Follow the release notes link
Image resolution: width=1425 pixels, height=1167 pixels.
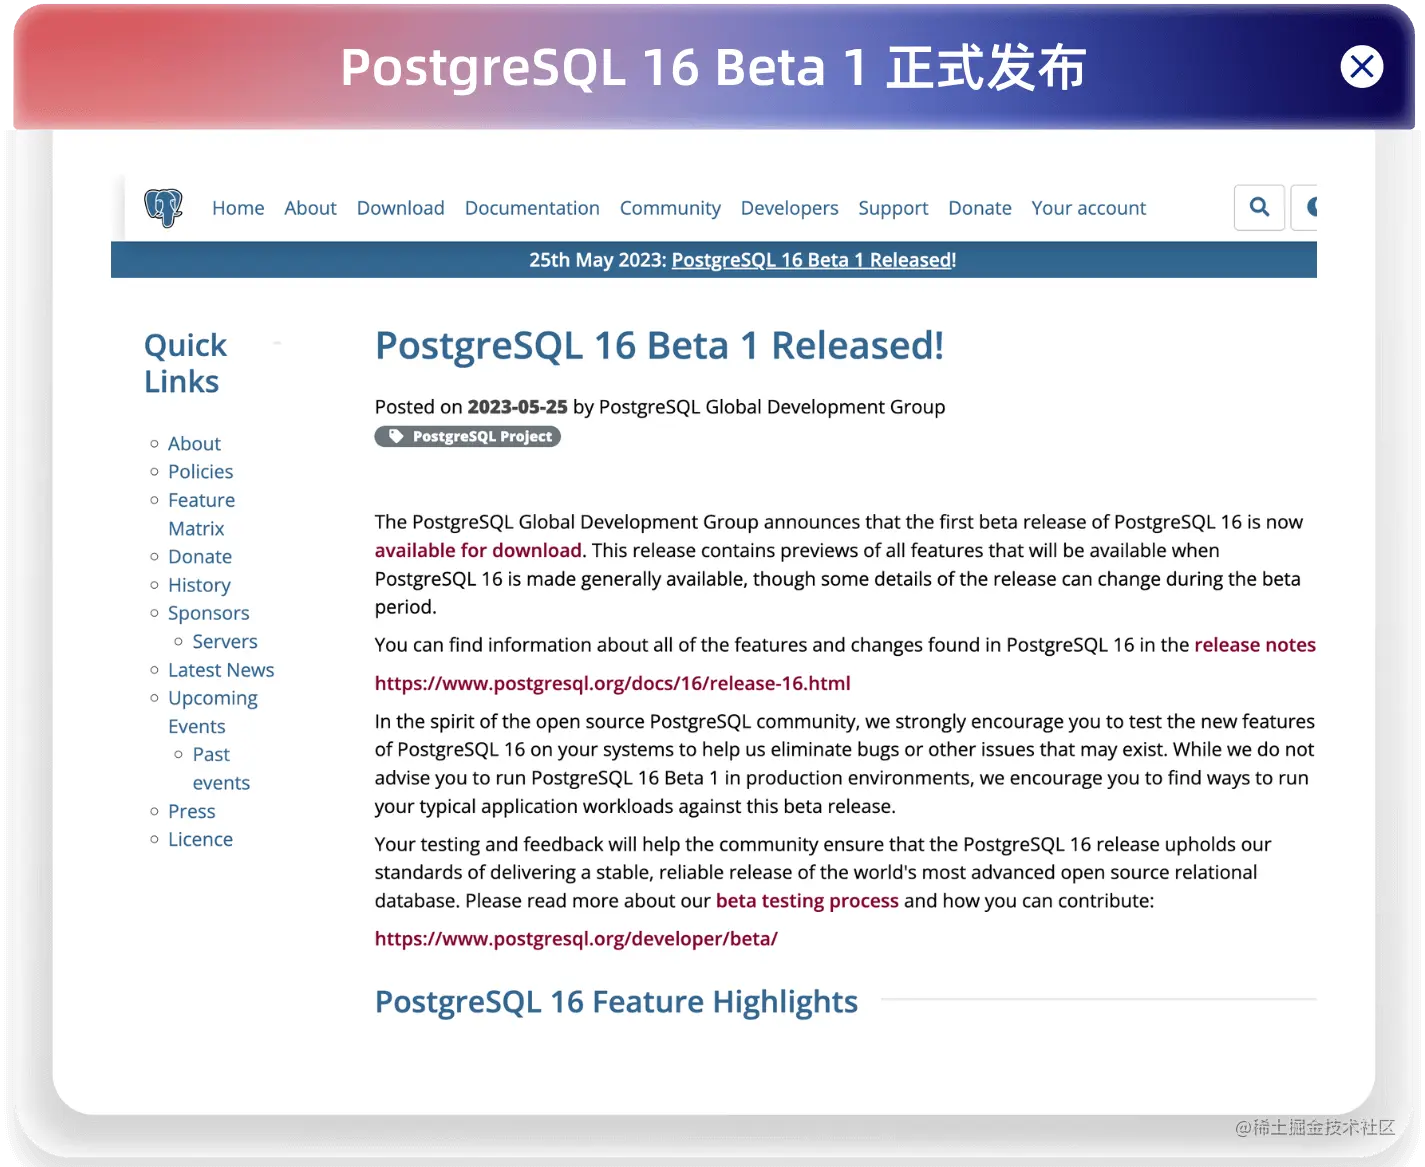[x=1255, y=645]
